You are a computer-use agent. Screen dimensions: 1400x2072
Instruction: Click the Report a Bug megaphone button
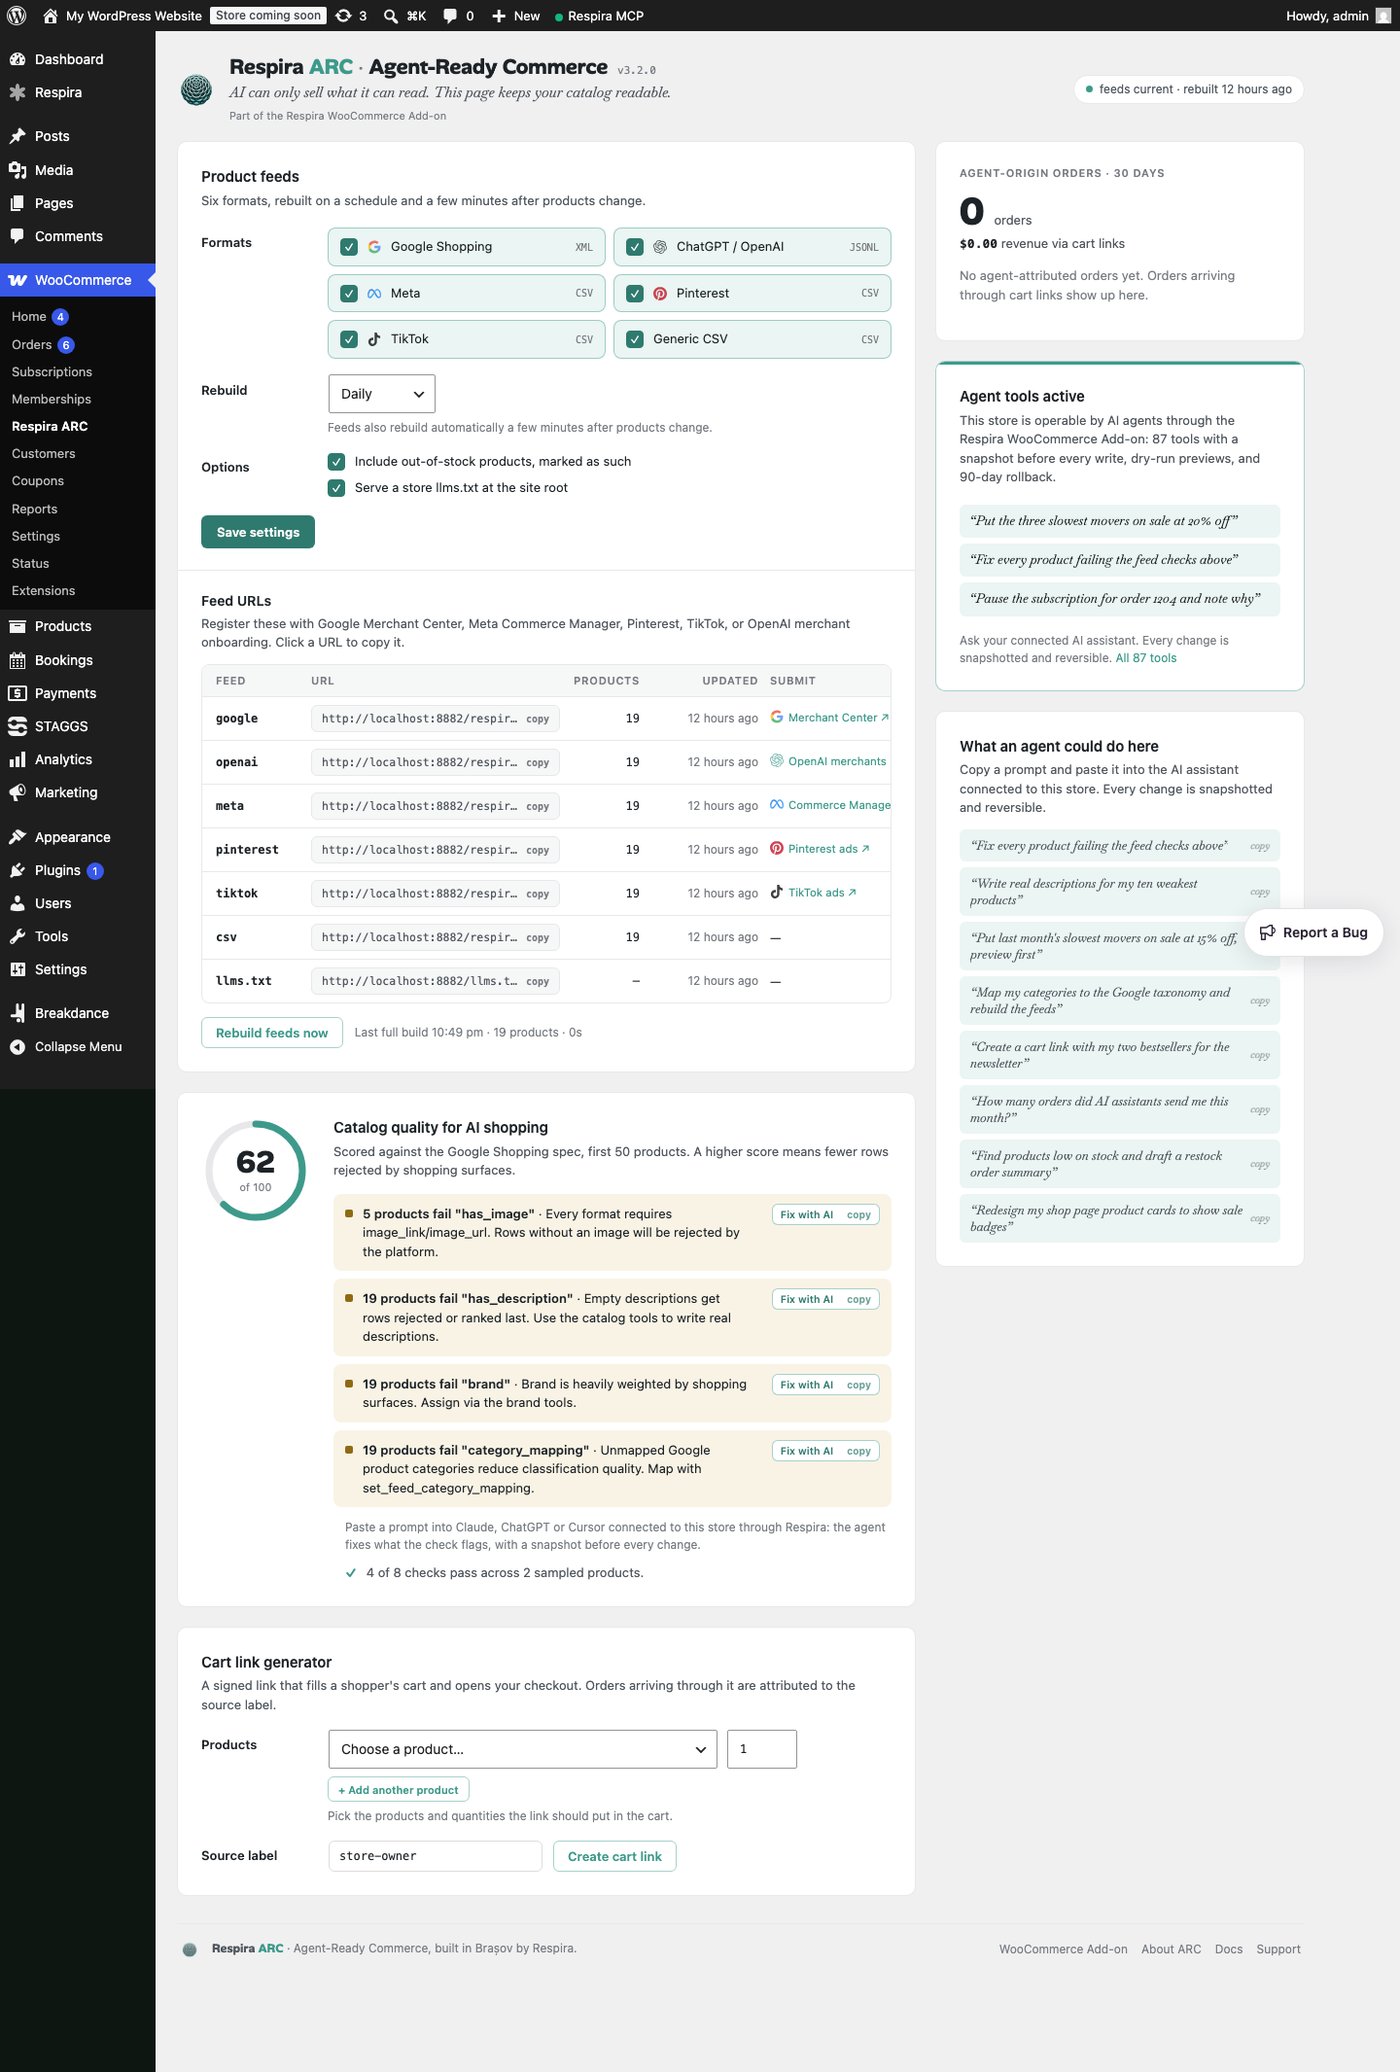pos(1313,932)
